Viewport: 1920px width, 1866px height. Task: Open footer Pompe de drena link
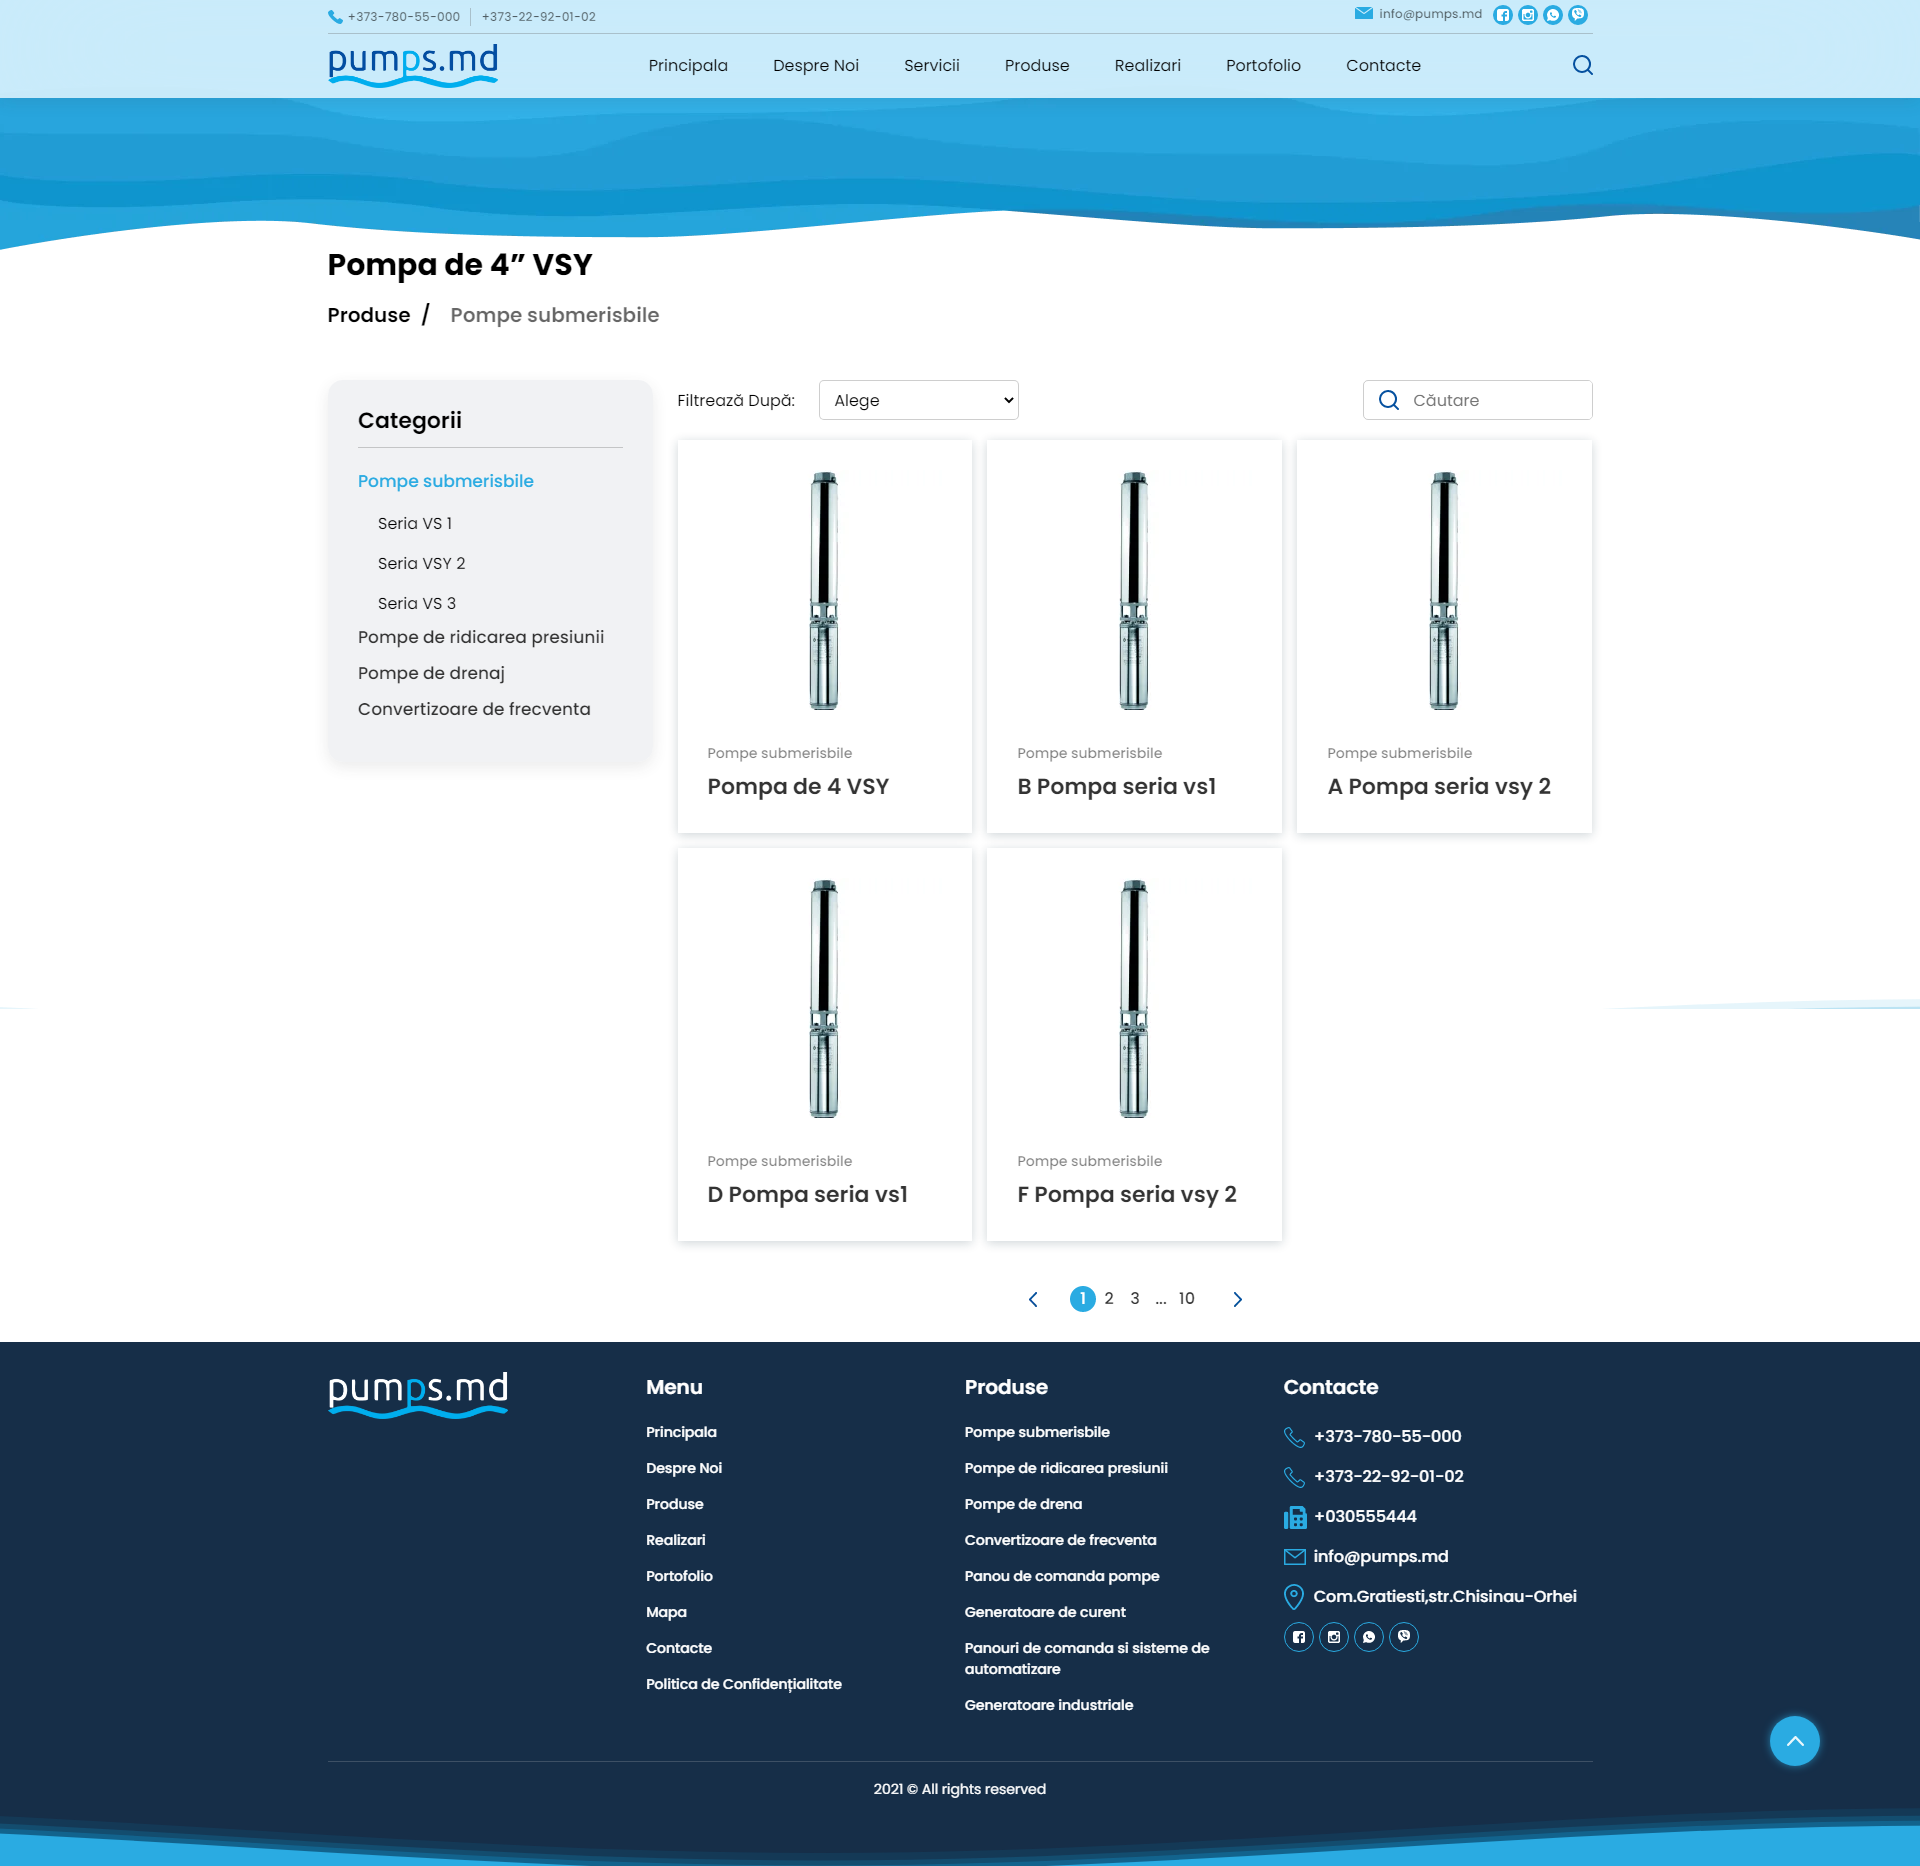click(x=1023, y=1504)
